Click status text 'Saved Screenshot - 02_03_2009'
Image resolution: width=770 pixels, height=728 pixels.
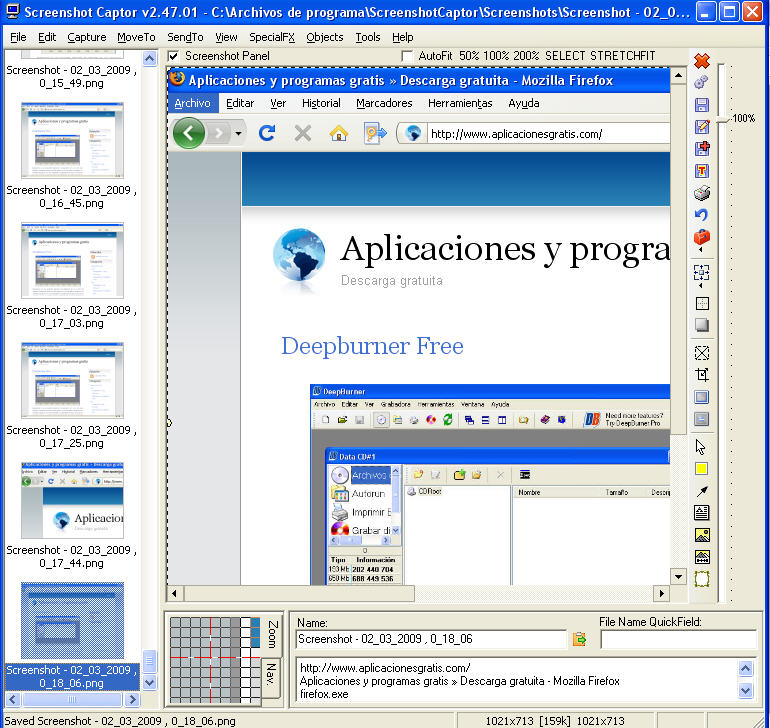[x=120, y=721]
